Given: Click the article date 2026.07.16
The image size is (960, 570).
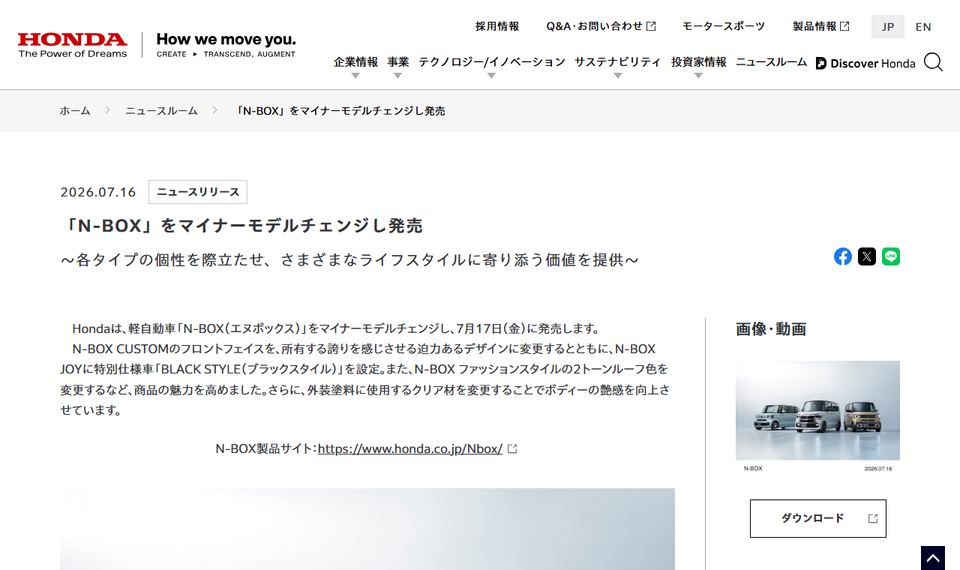Looking at the screenshot, I should pos(98,192).
